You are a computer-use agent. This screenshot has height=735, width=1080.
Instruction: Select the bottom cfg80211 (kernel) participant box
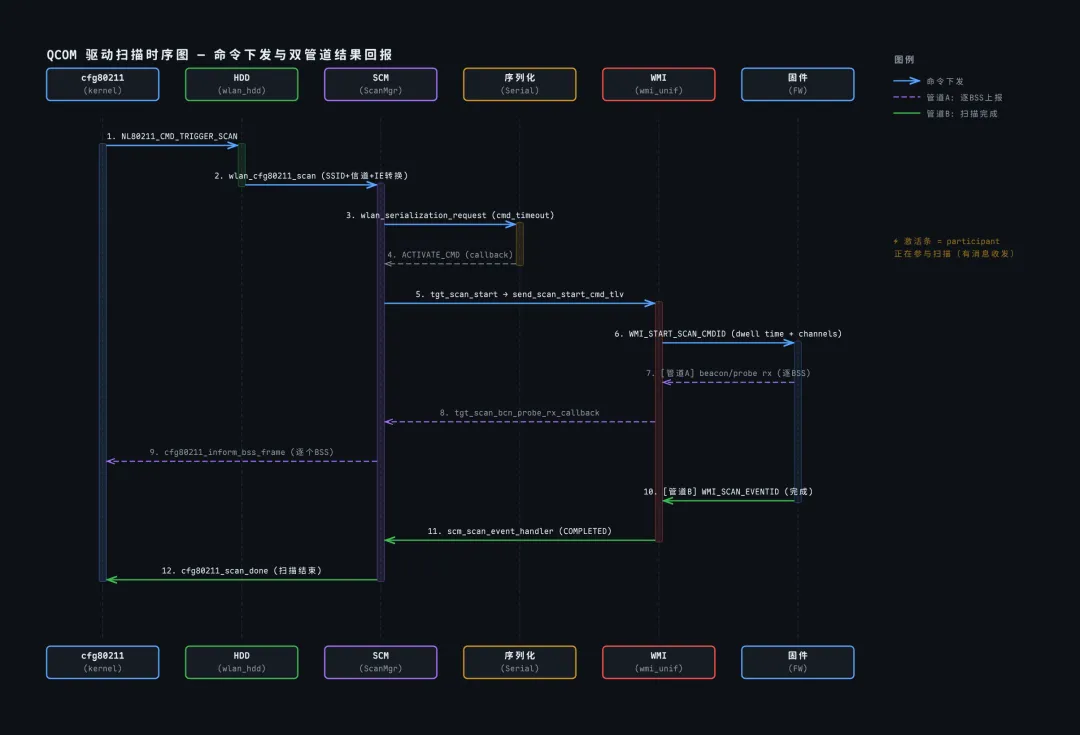click(x=103, y=662)
